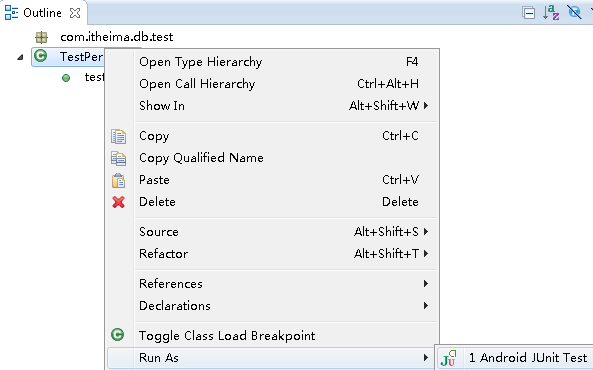Toggle alphabetical sort in Outline
This screenshot has width=593, height=370.
(551, 12)
